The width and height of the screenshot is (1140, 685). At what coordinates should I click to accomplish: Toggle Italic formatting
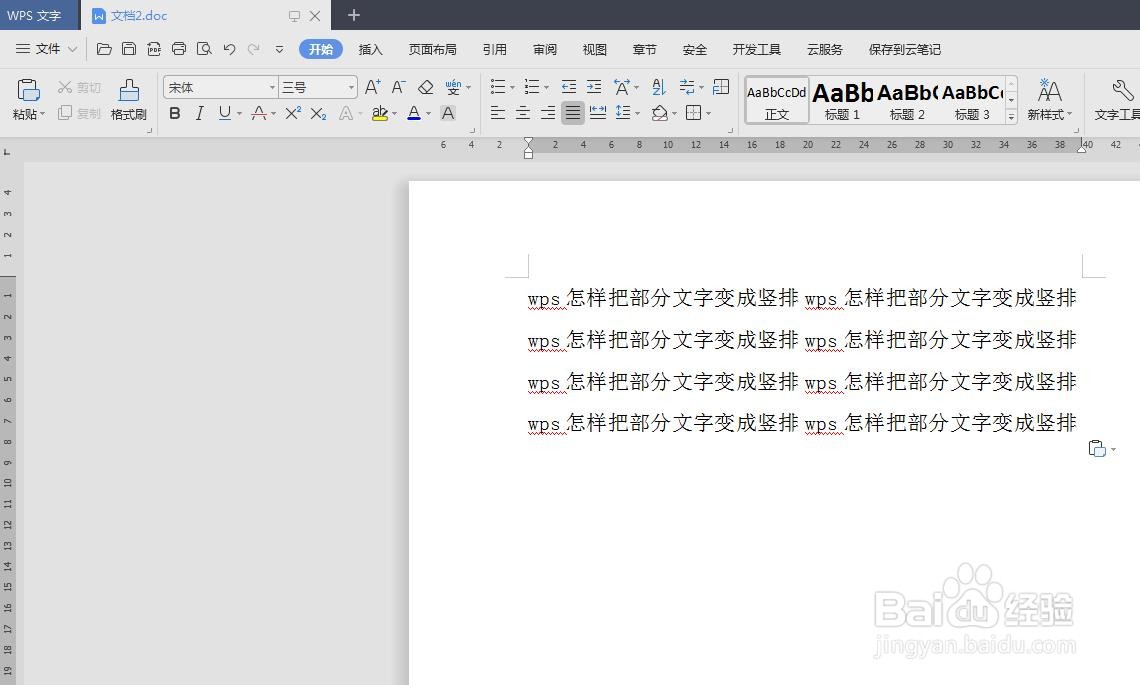tap(199, 113)
